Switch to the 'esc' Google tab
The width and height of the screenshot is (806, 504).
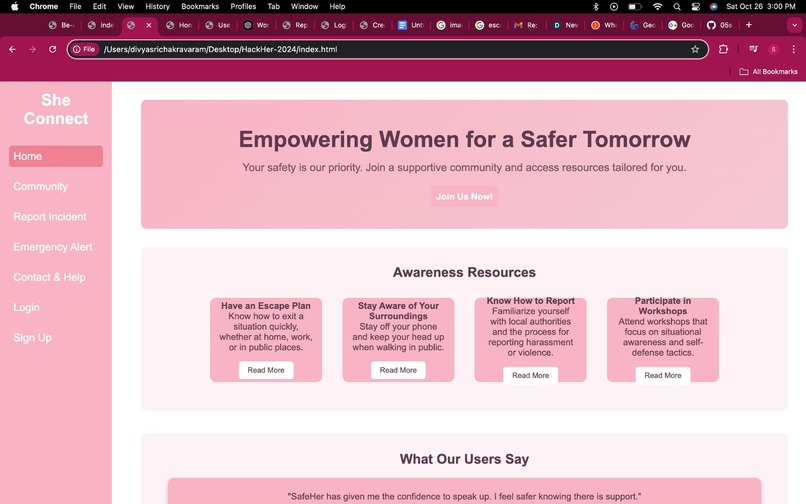487,25
